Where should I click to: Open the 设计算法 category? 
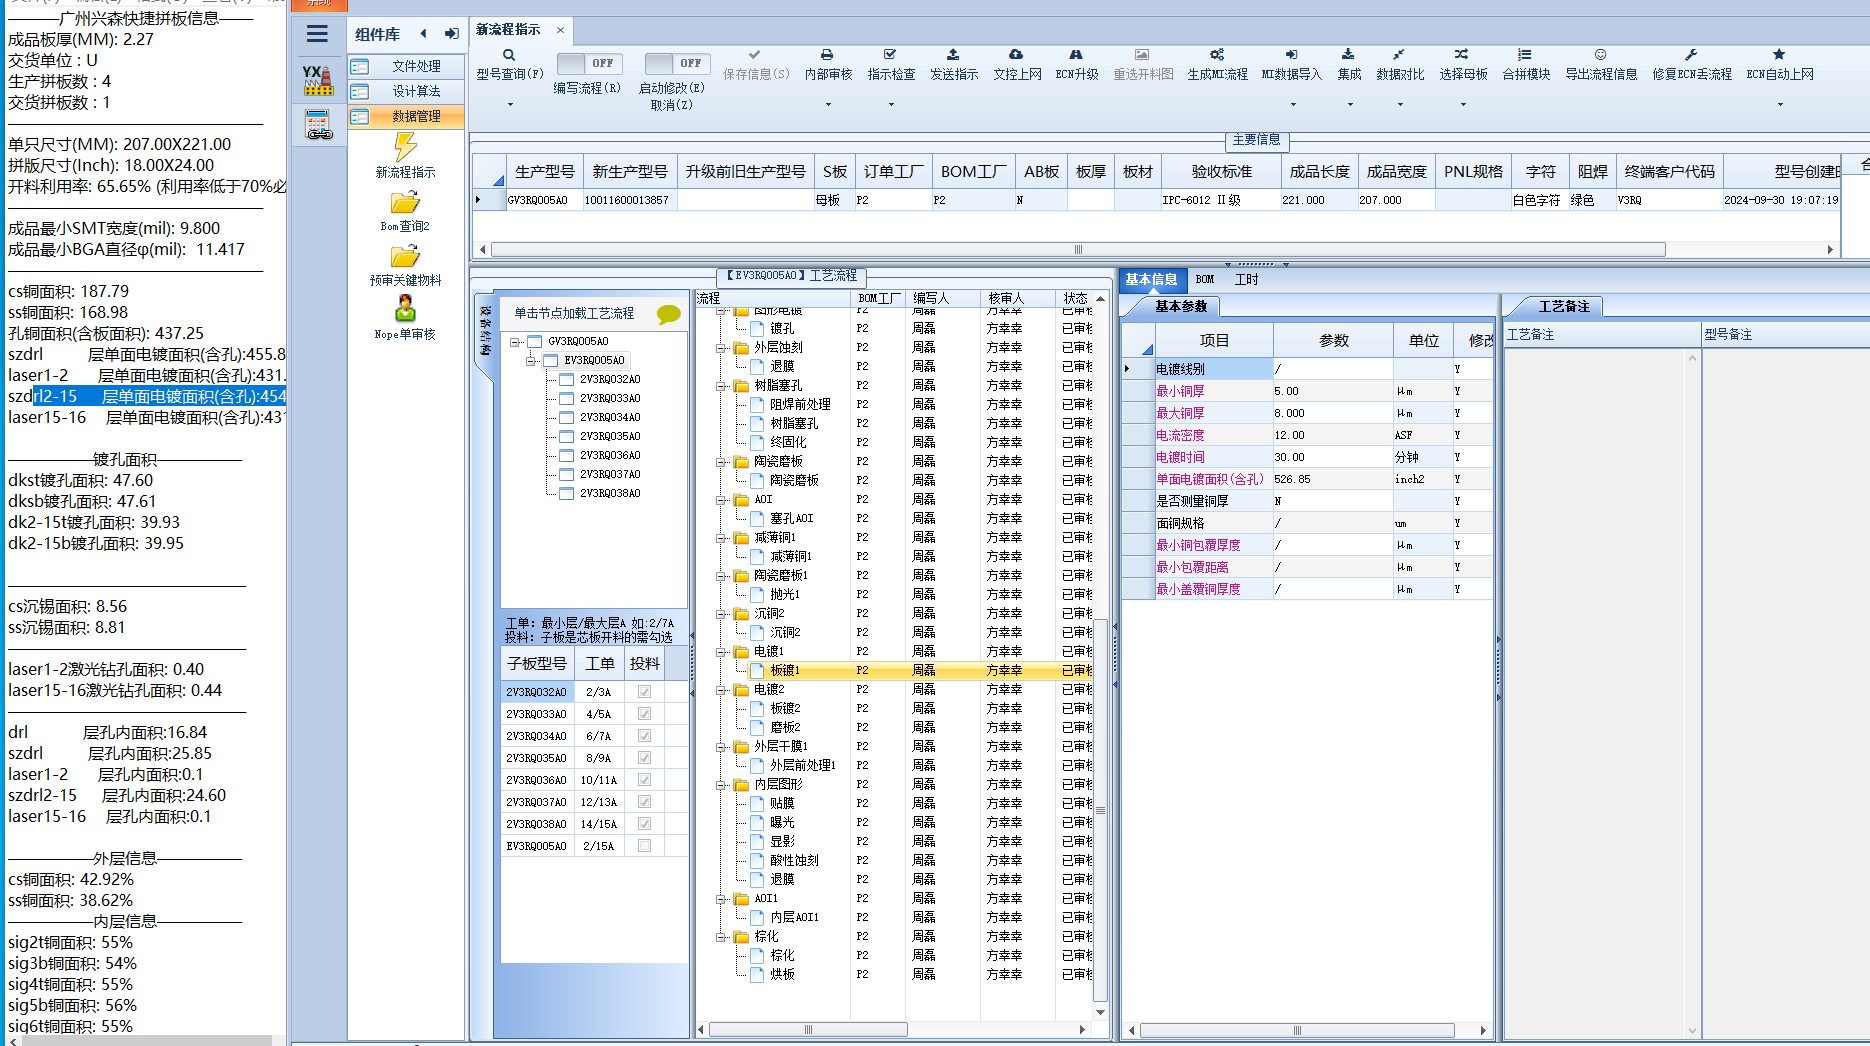point(406,91)
